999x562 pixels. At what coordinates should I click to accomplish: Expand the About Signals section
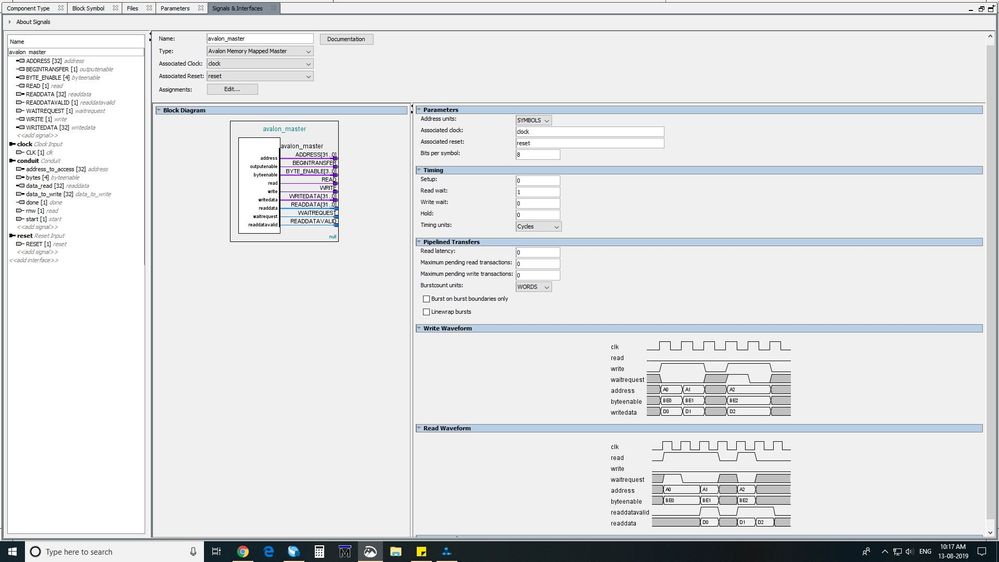click(x=11, y=22)
